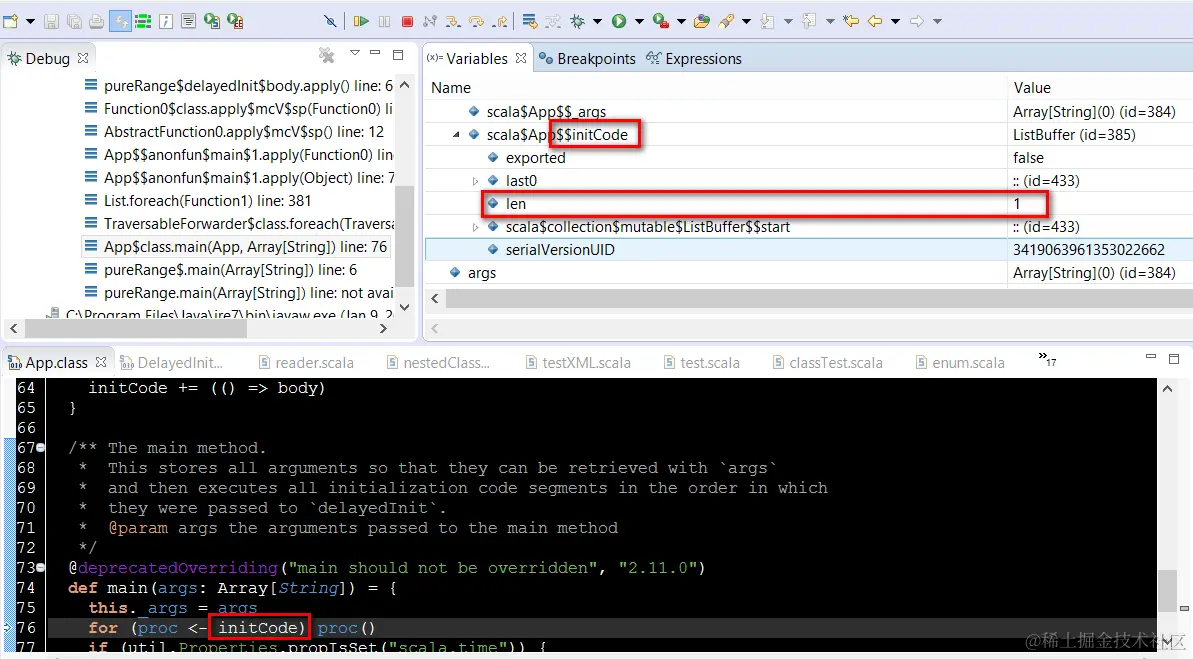Select stack frame List.foreach(Function1) line: 381

click(198, 201)
